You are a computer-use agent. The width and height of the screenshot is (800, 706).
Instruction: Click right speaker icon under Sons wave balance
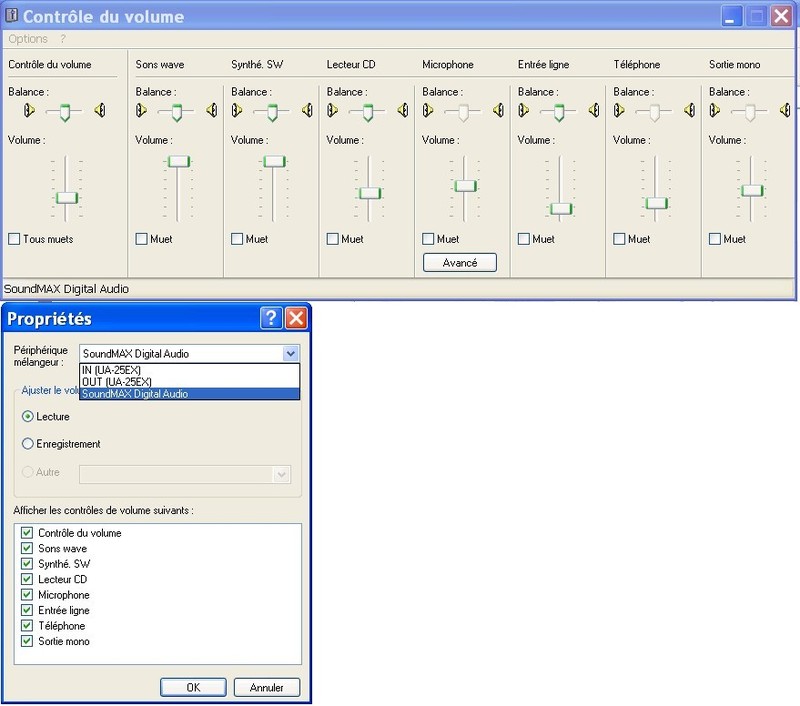[211, 111]
